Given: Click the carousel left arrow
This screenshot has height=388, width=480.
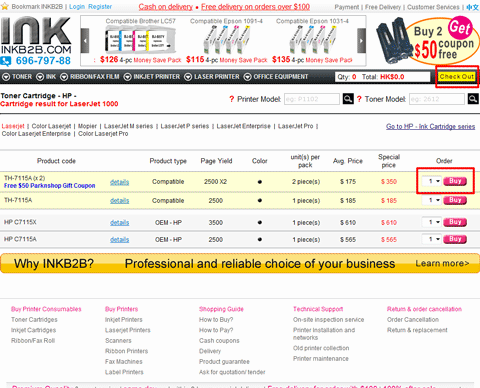Looking at the screenshot, I should [85, 41].
